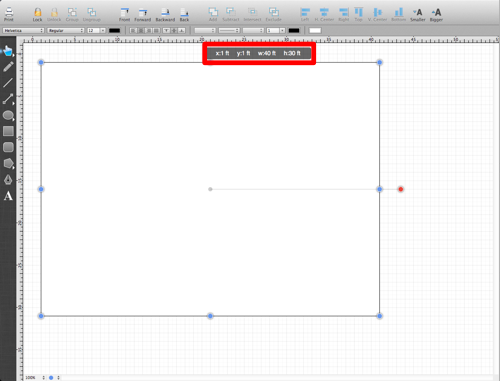
Task: Select the straight line tool
Action: pyautogui.click(x=8, y=82)
